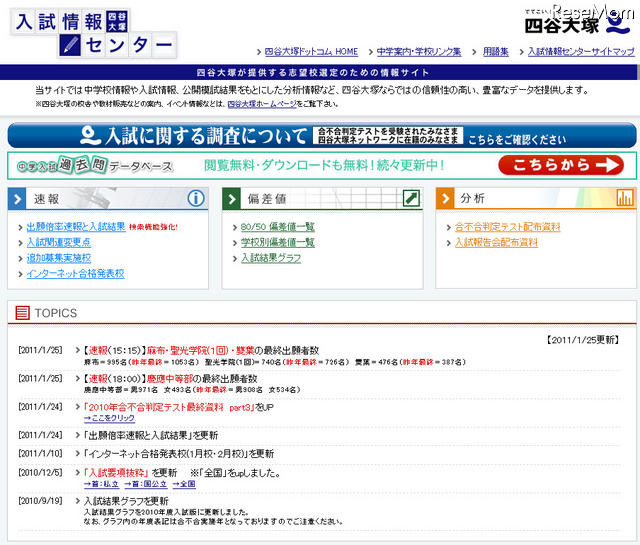640x545 pixels.
Task: Click the [2010/12/5] date entry
Action: [40, 472]
